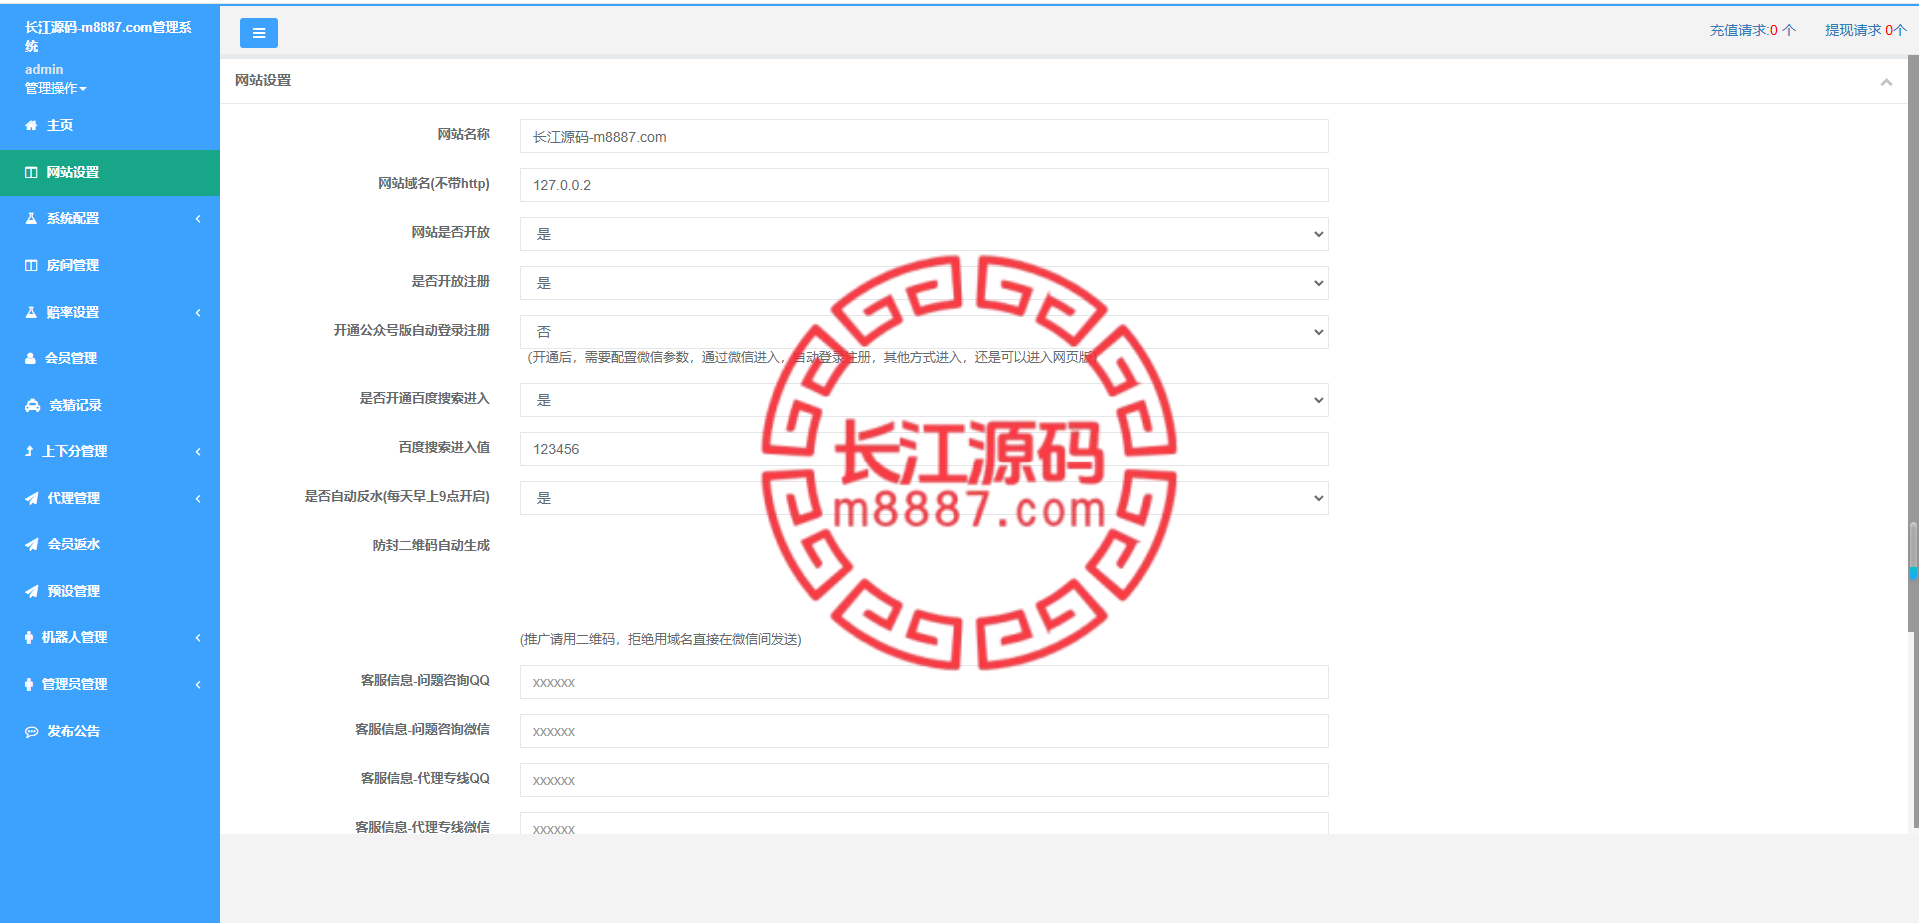
Task: Expand the 赔率设置 submenu arrow
Action: (x=198, y=312)
